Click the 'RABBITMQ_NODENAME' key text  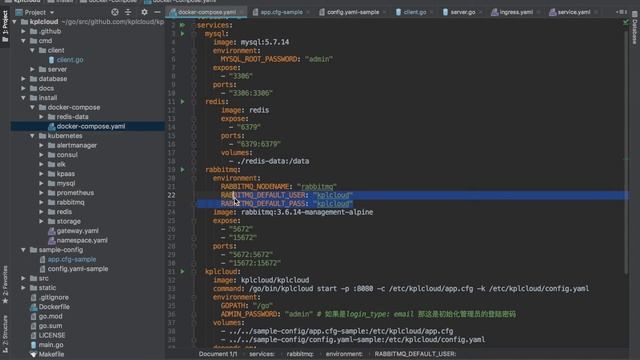pos(255,187)
